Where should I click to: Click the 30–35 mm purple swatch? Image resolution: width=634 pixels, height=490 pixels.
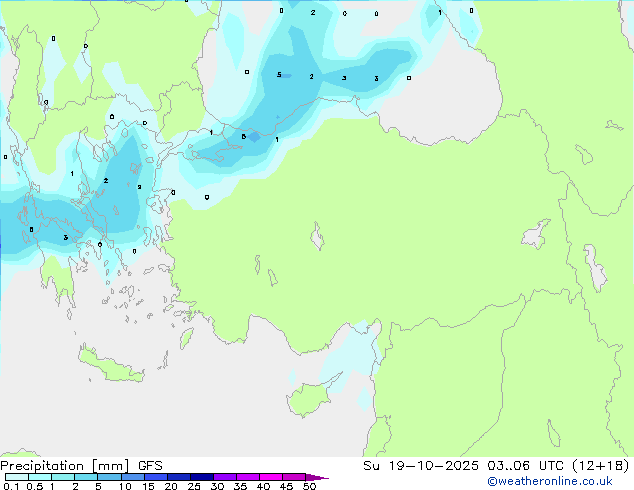pyautogui.click(x=225, y=477)
